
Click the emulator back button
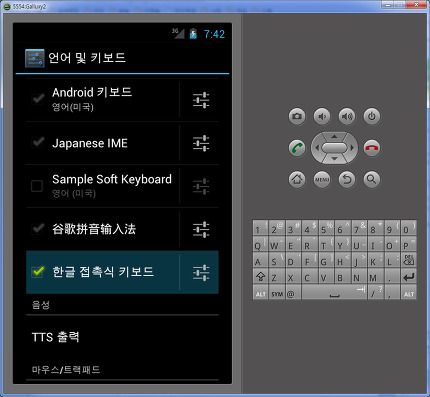347,179
